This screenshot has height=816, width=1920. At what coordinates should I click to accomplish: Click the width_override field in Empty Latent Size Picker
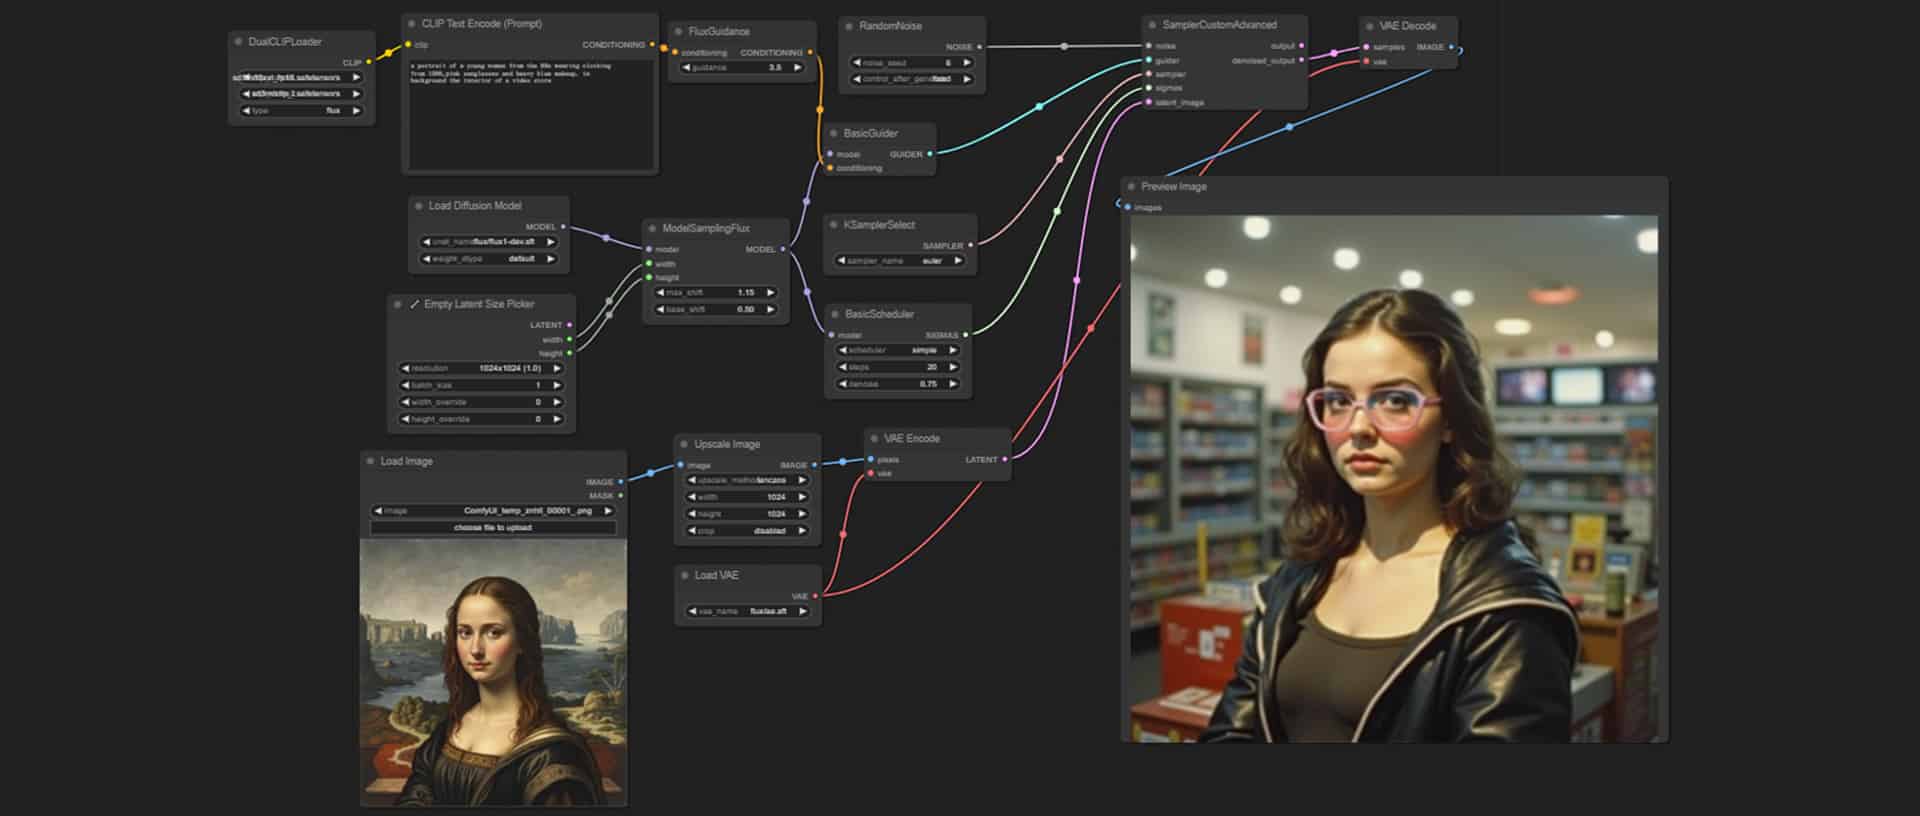click(481, 403)
